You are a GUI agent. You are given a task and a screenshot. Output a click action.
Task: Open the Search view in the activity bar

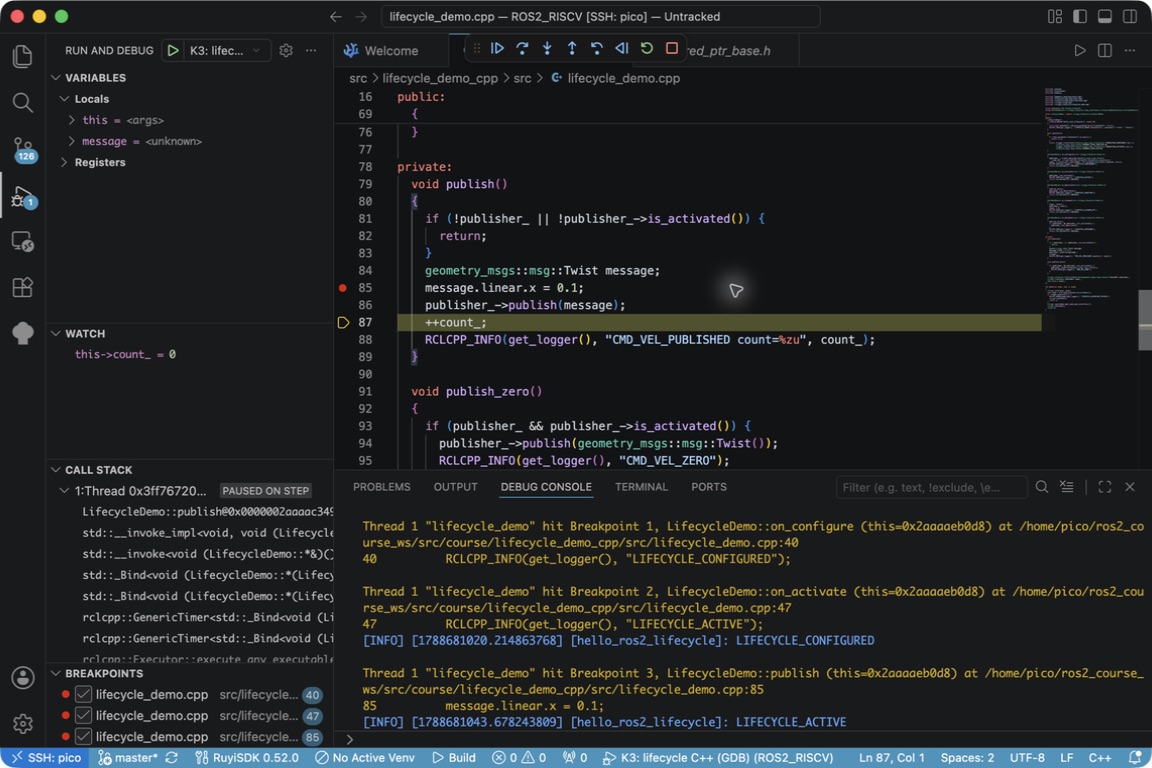(x=23, y=102)
